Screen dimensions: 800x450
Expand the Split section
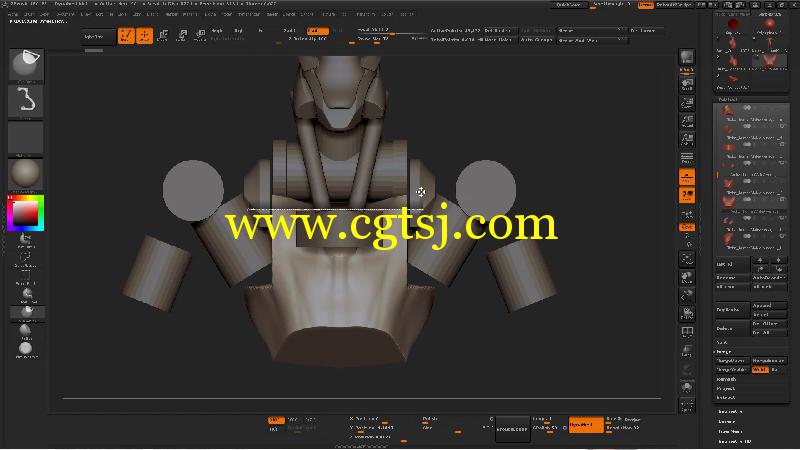[722, 342]
